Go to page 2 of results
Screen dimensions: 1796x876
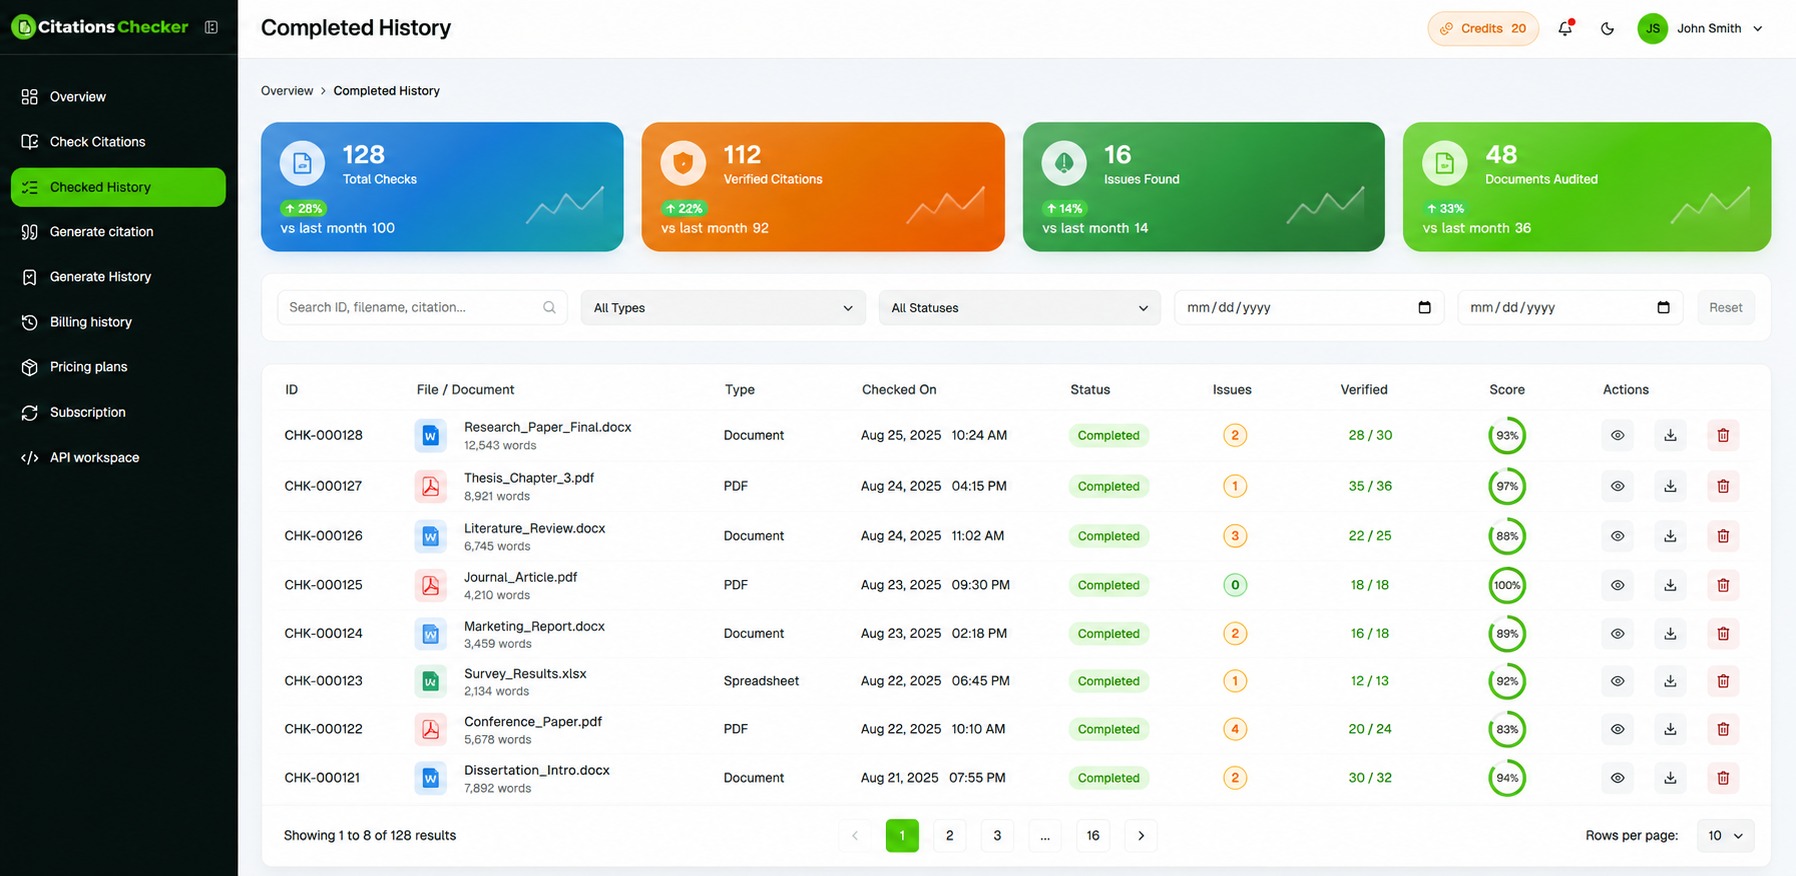[x=949, y=836]
